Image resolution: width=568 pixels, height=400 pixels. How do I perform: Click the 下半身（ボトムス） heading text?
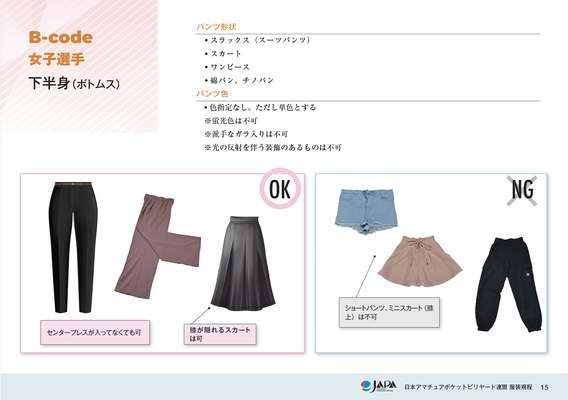(x=74, y=84)
